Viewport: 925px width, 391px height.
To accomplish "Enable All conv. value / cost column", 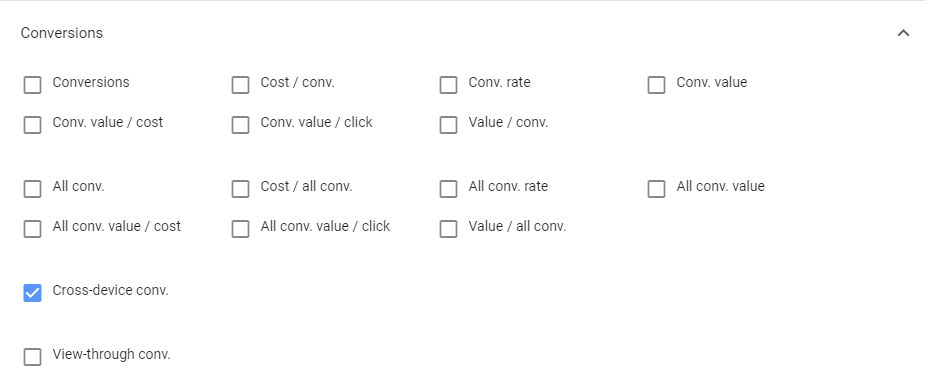I will click(x=32, y=229).
